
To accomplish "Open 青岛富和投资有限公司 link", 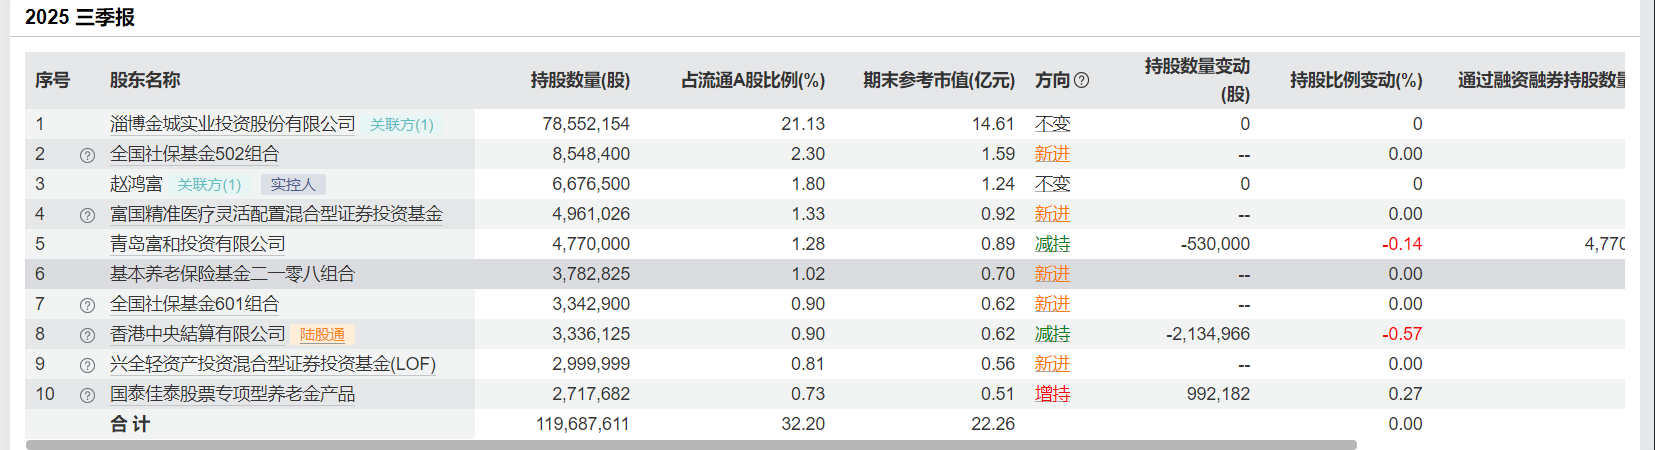I will point(197,244).
